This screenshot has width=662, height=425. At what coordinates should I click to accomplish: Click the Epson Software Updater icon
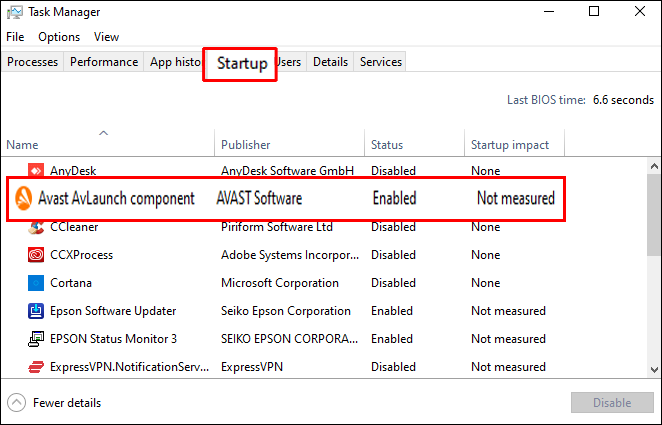(x=36, y=311)
